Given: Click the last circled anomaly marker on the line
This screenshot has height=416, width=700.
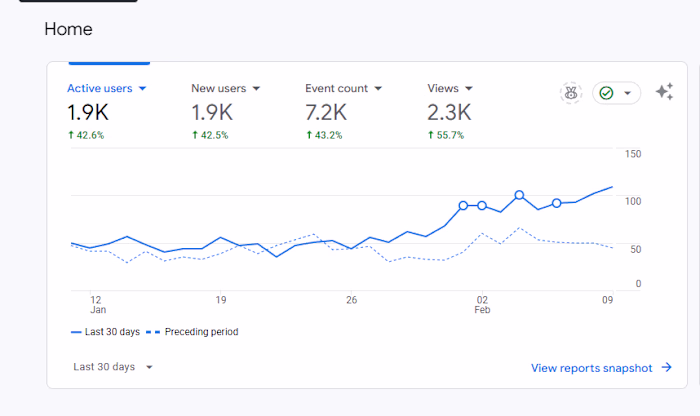Looking at the screenshot, I should coord(556,203).
